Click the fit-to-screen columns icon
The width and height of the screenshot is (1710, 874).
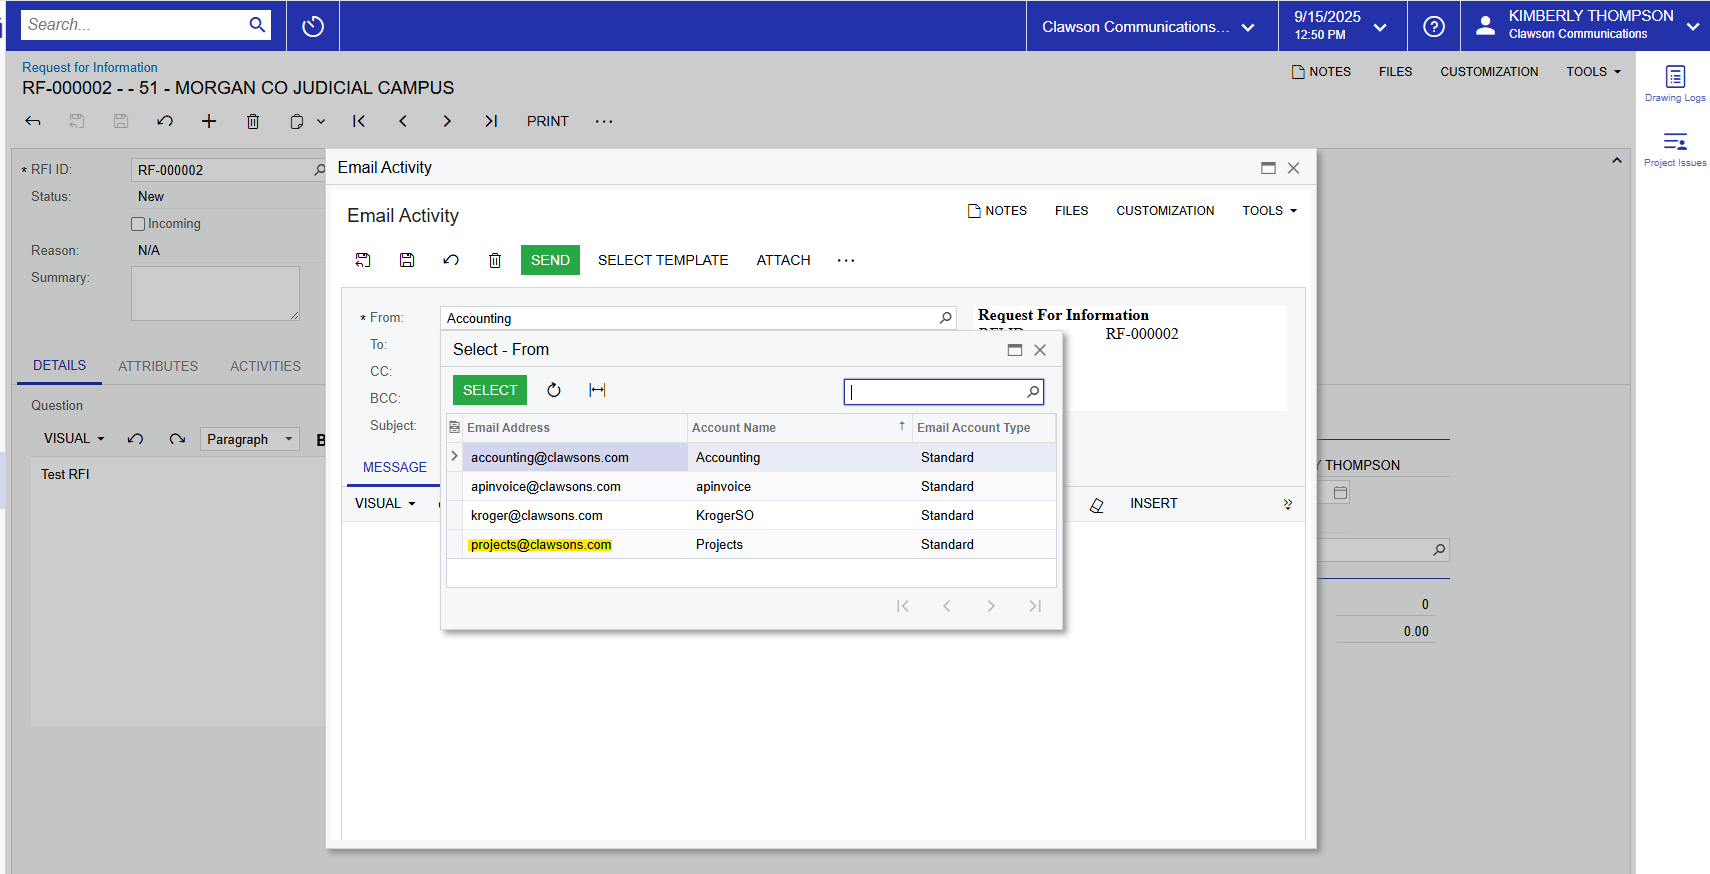(x=597, y=390)
